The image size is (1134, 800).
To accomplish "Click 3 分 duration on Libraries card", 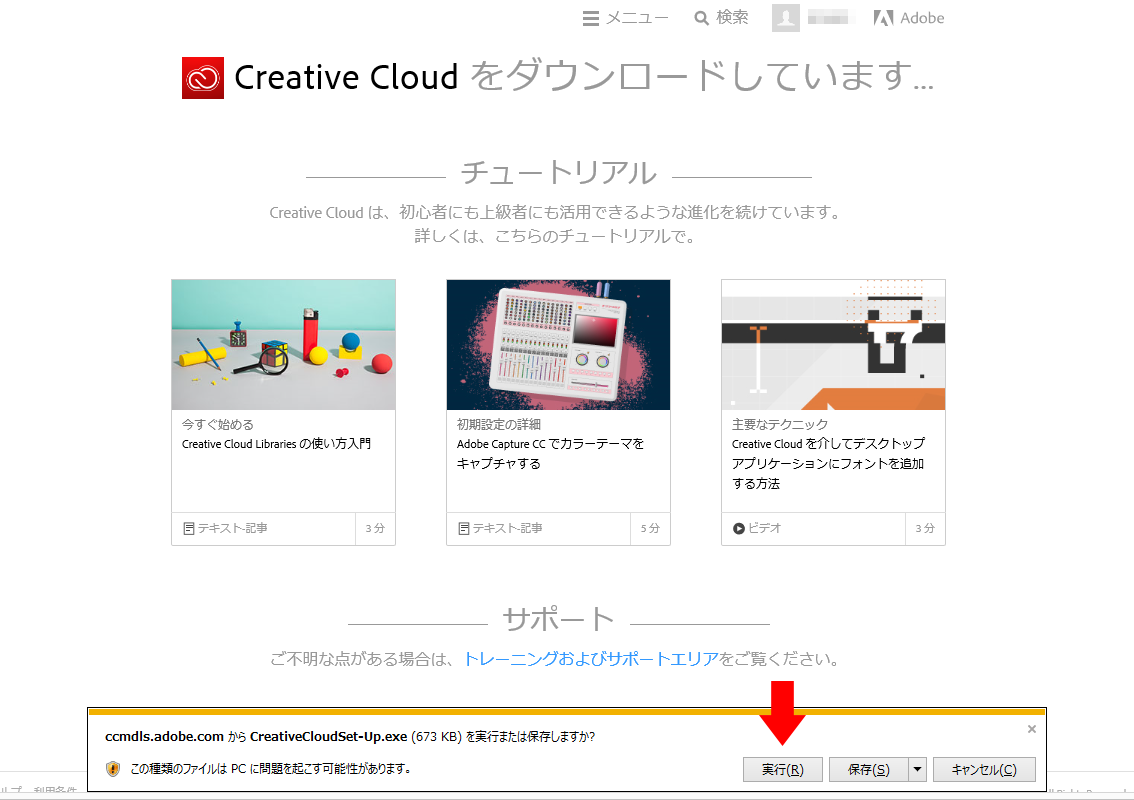I will pos(375,529).
